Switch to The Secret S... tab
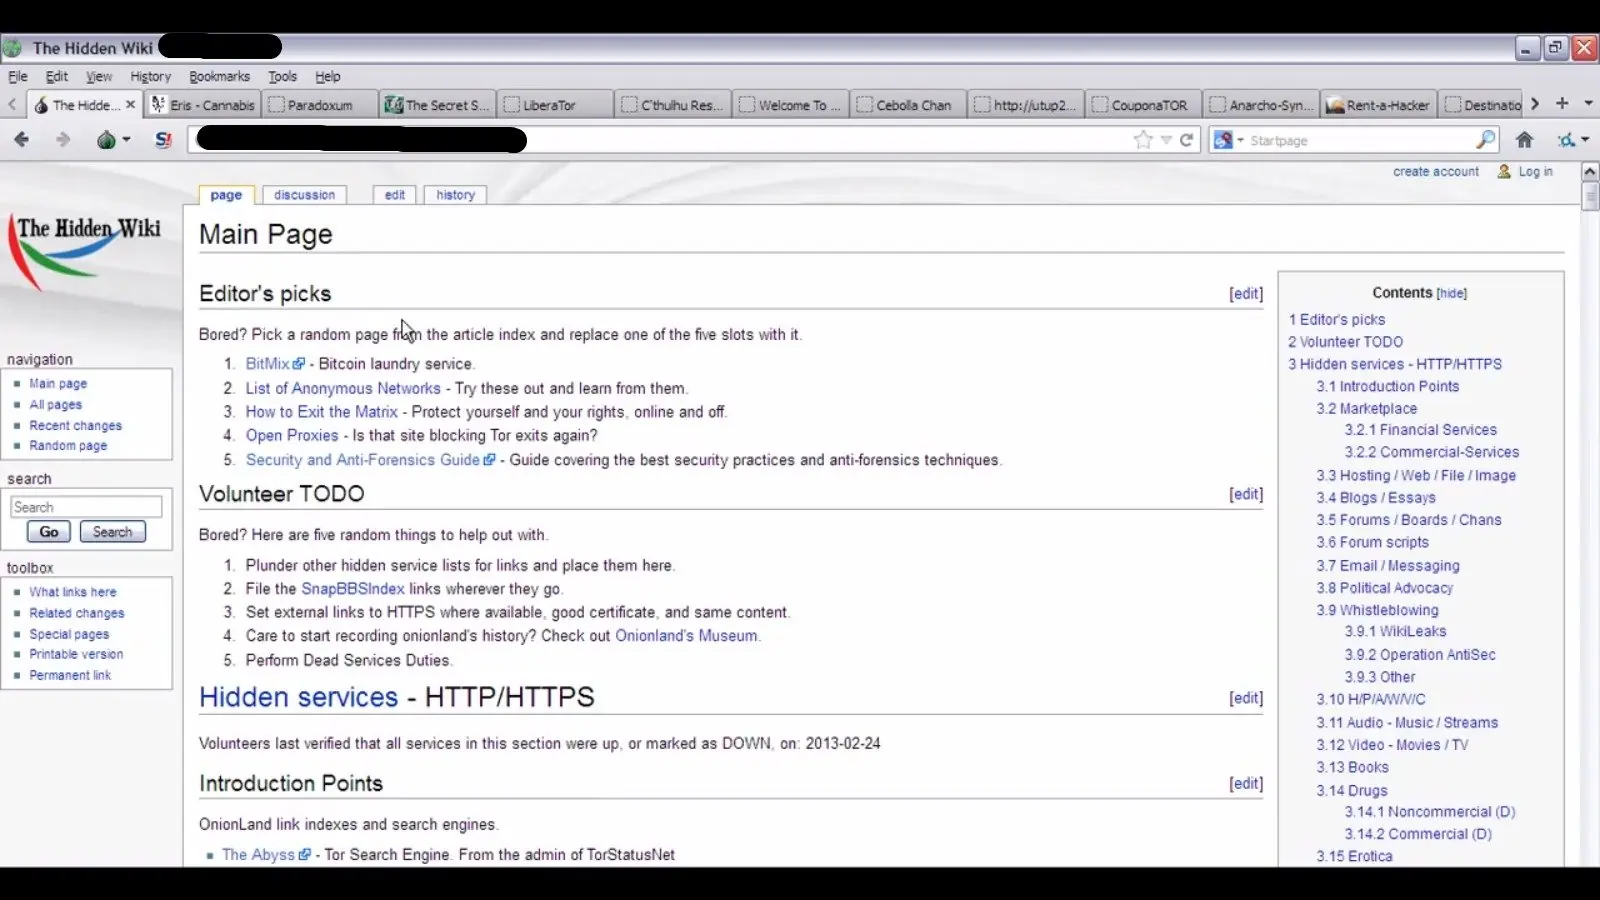Viewport: 1600px width, 900px height. tap(439, 104)
